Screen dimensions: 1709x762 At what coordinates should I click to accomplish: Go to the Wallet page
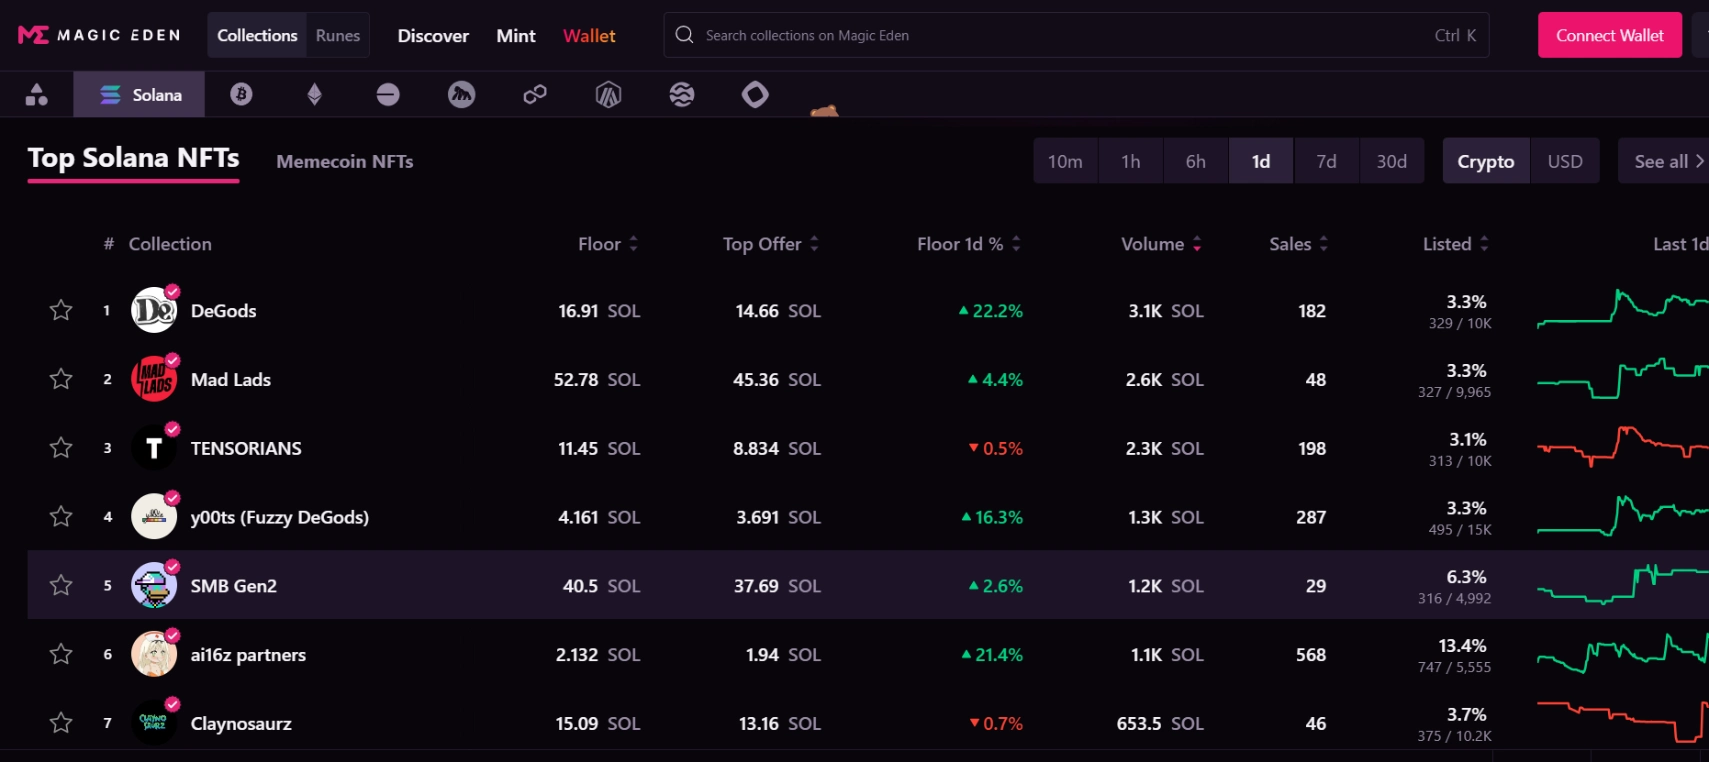[x=589, y=36]
